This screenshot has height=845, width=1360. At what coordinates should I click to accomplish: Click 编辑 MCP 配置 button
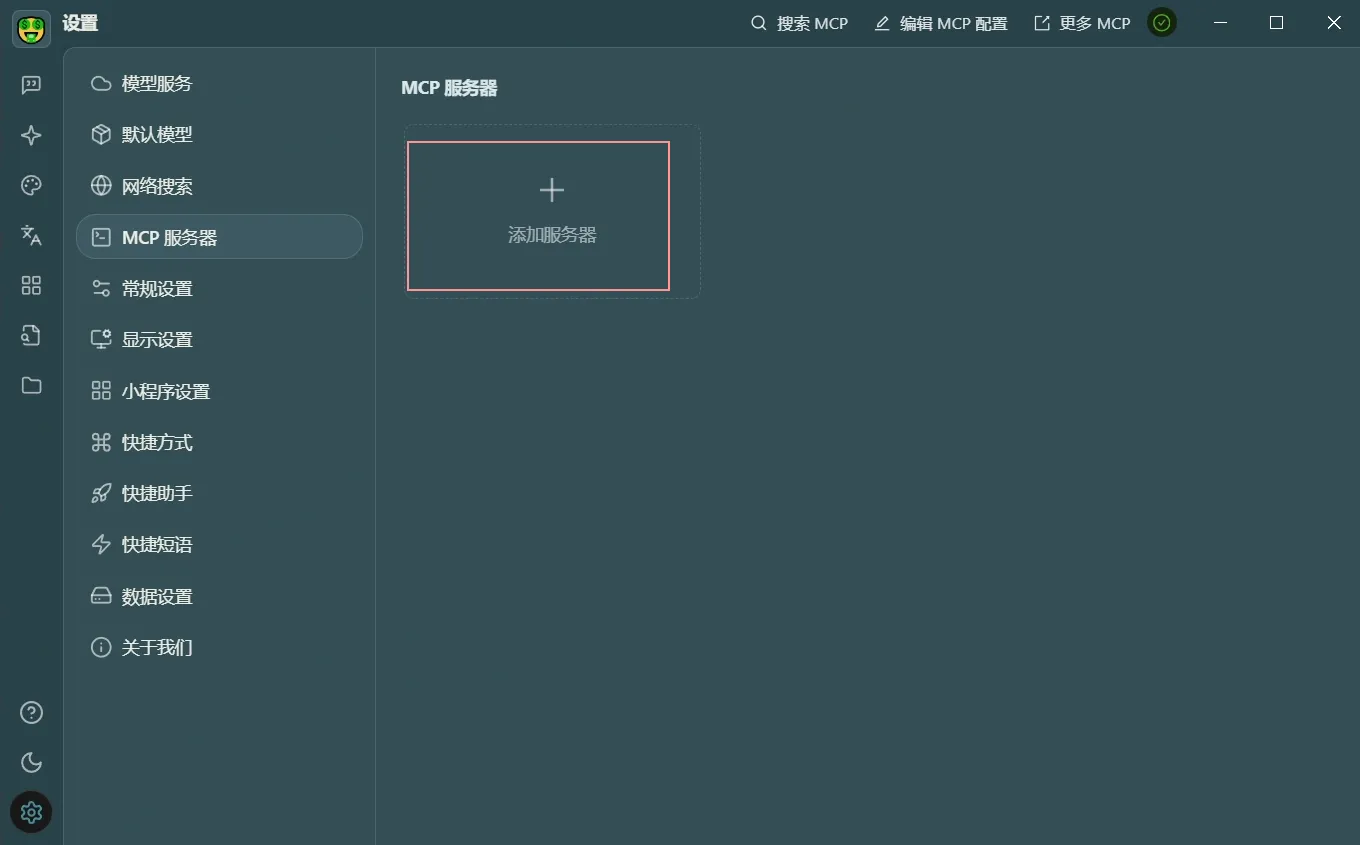point(940,23)
